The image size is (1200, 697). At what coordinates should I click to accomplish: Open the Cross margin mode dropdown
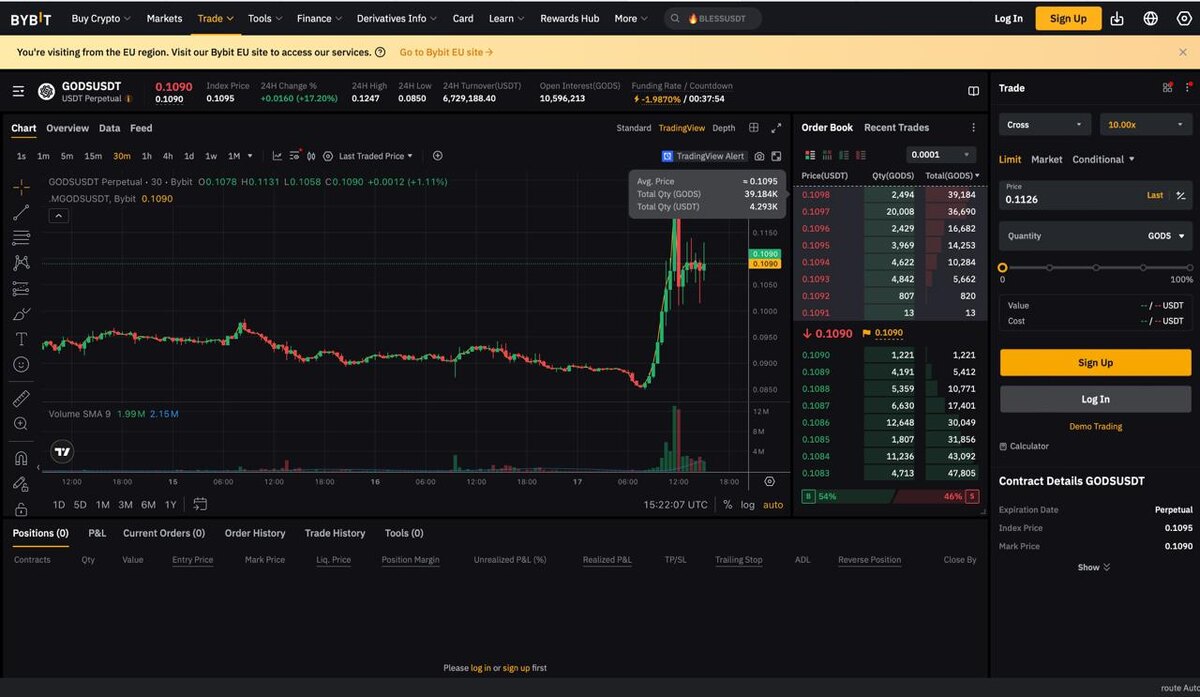point(1045,125)
